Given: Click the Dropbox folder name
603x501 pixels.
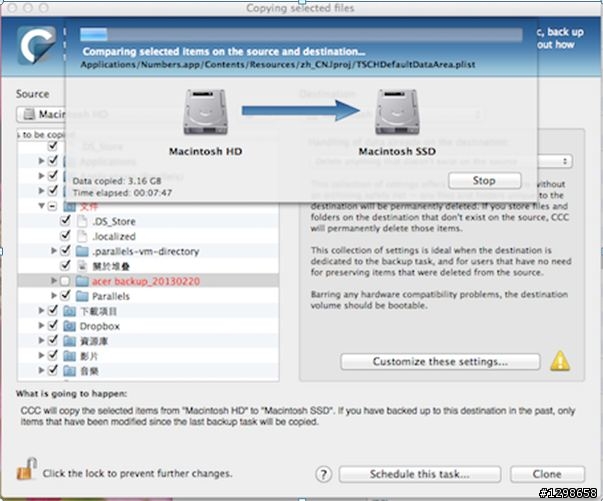Looking at the screenshot, I should pyautogui.click(x=100, y=326).
